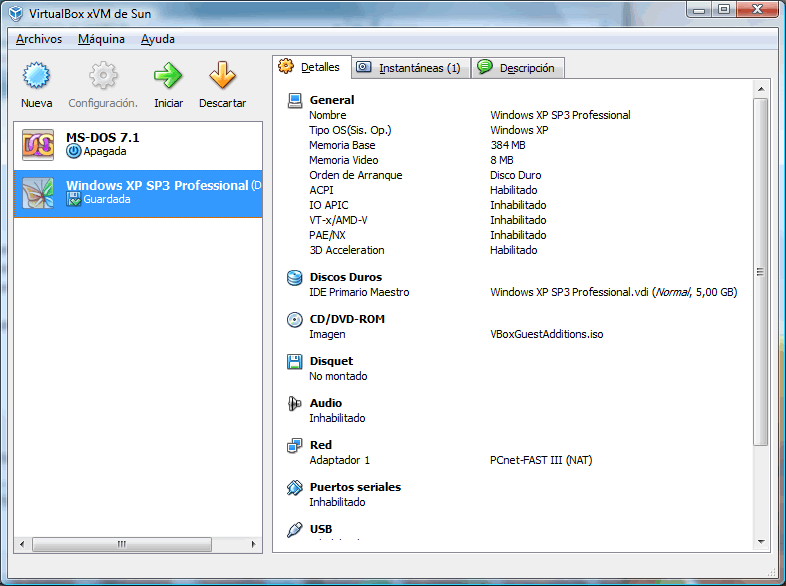This screenshot has height=586, width=786.
Task: Click the Disquet floppy icon
Action: tap(295, 361)
